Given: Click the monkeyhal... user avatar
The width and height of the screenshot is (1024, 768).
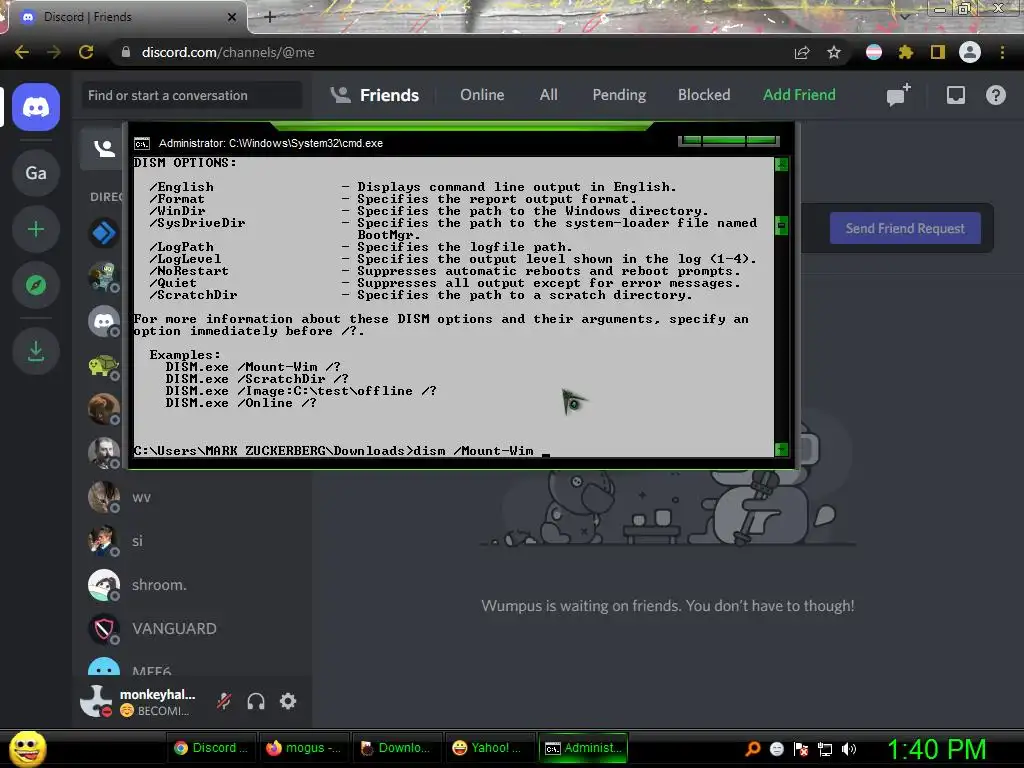Looking at the screenshot, I should click(96, 701).
